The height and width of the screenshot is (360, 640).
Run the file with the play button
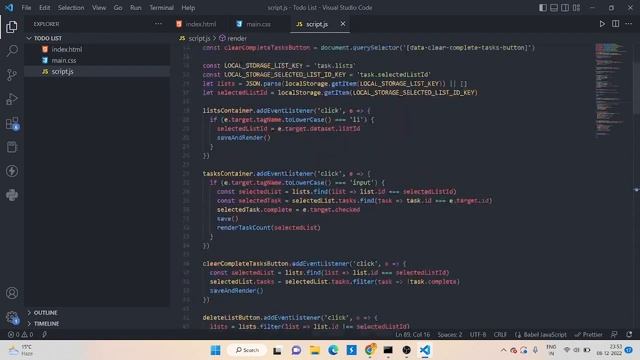(602, 24)
